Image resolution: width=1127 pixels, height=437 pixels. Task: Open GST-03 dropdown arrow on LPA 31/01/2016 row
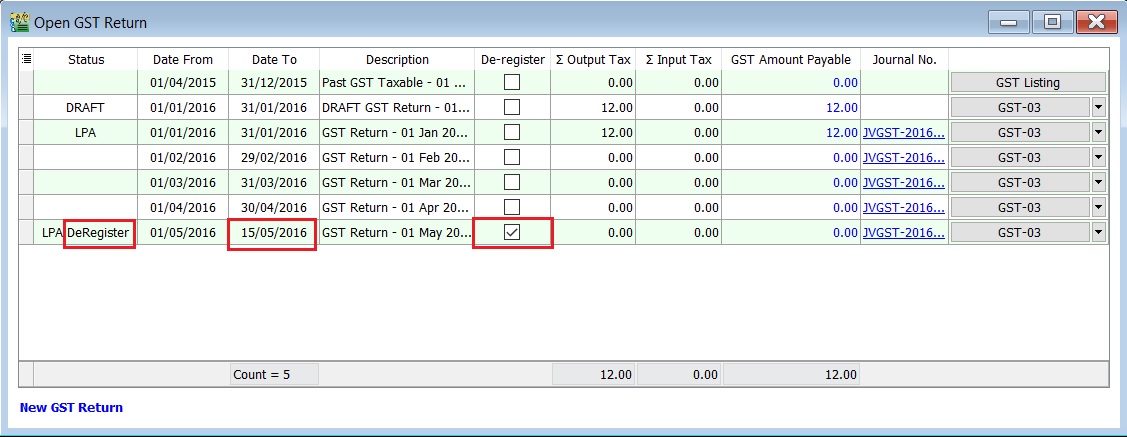[x=1099, y=132]
